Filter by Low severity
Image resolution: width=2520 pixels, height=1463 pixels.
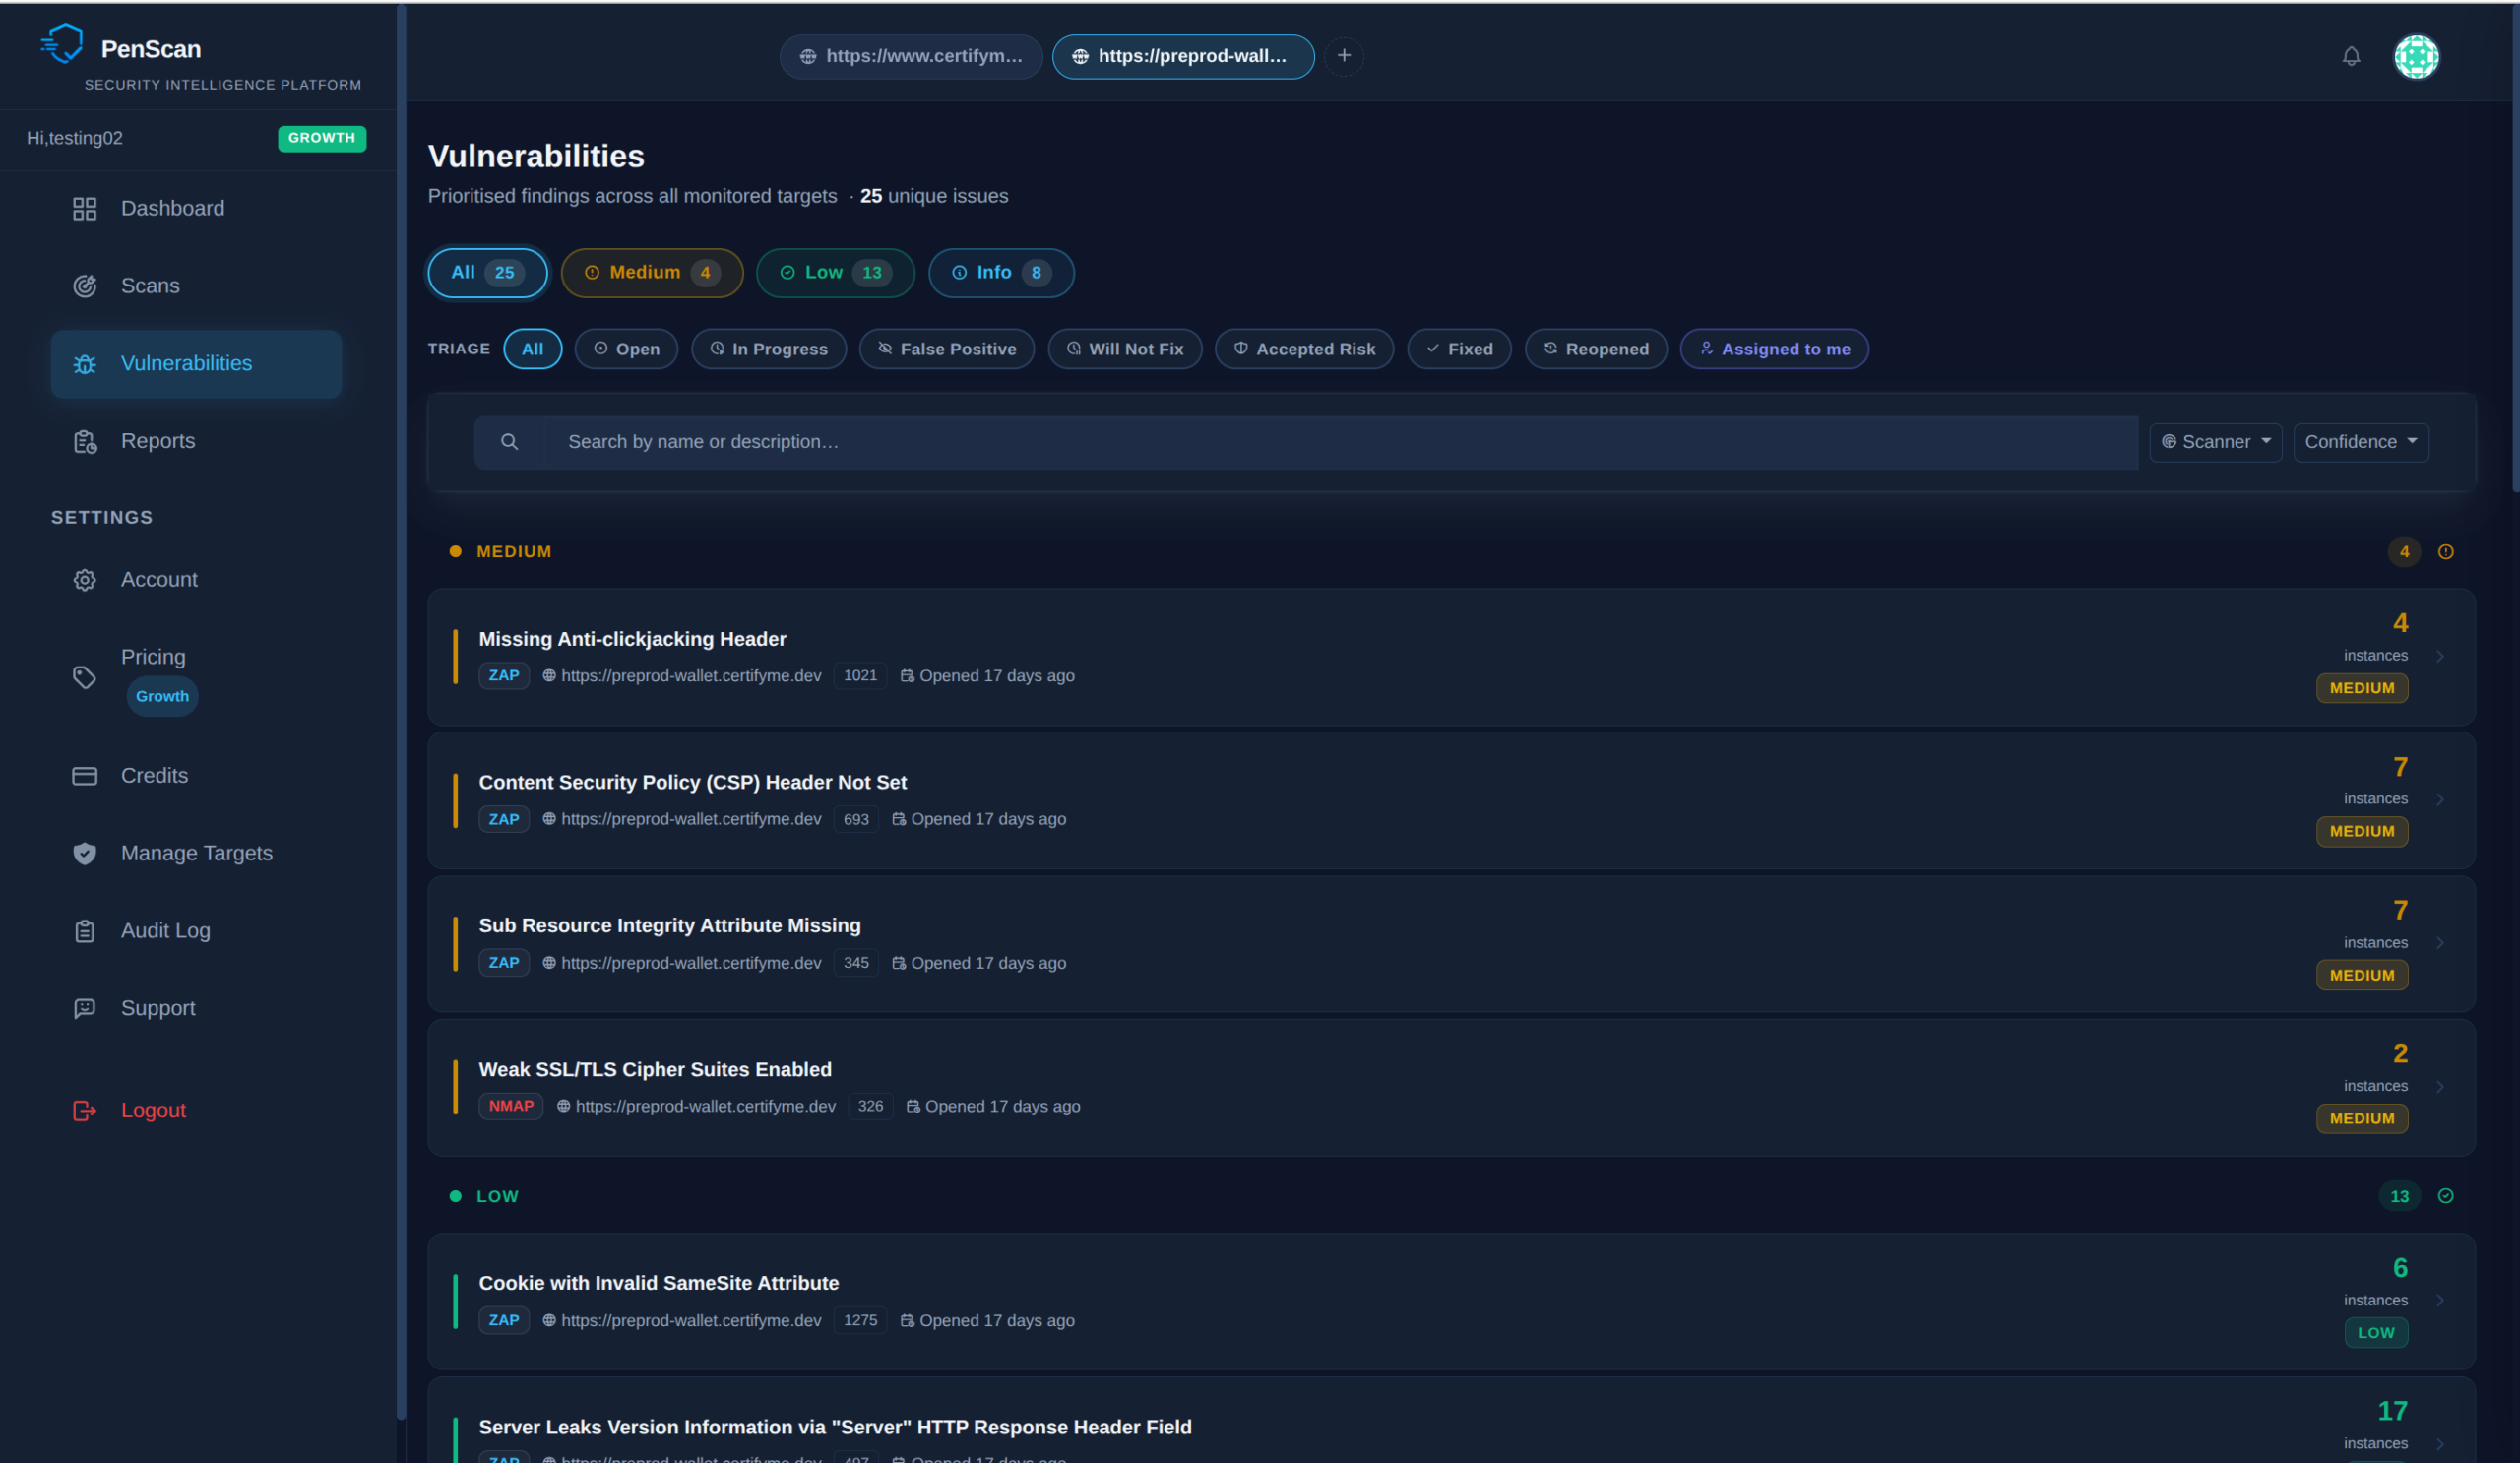(x=835, y=273)
